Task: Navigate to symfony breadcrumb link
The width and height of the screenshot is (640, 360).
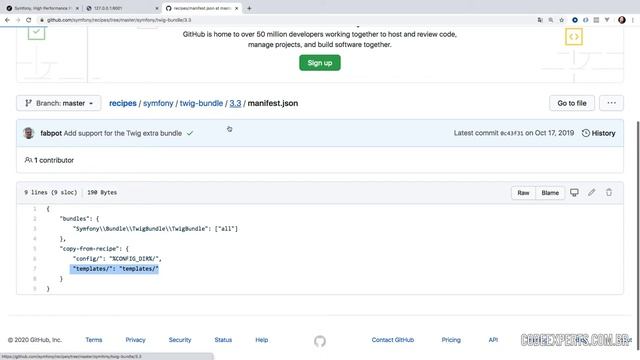Action: (x=158, y=103)
